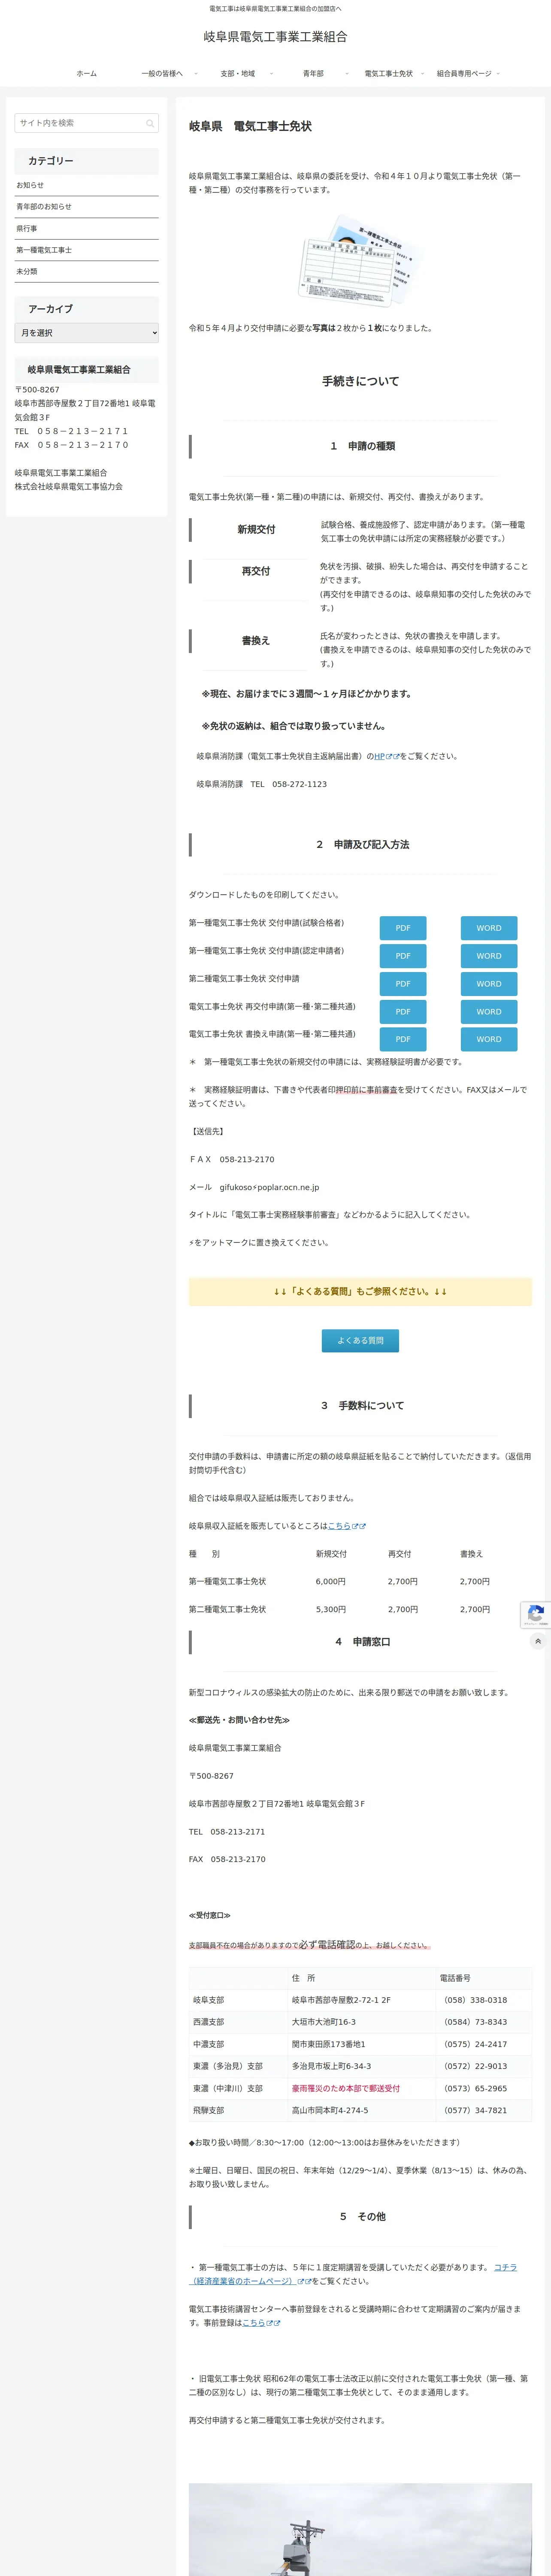Image resolution: width=551 pixels, height=2576 pixels.
Task: Click the 飛騨支部 address 高山市岡本町4-274-5
Action: 330,2110
